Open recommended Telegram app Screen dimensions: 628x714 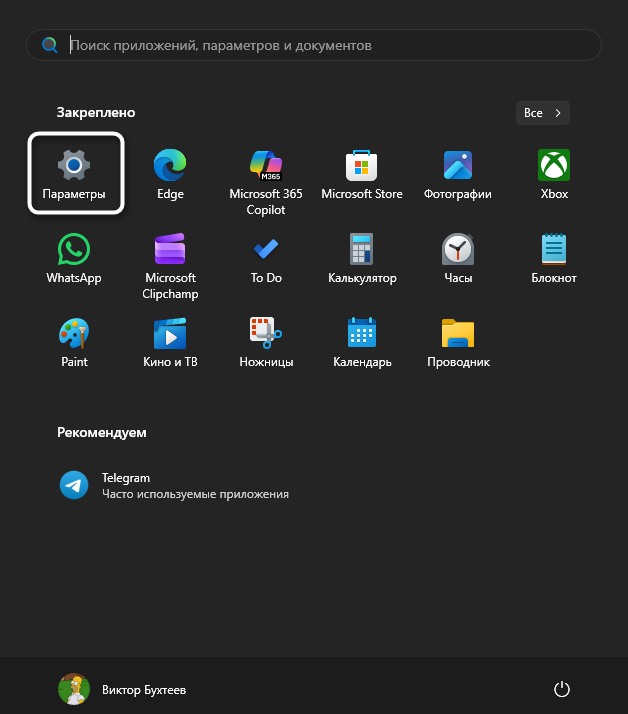173,485
